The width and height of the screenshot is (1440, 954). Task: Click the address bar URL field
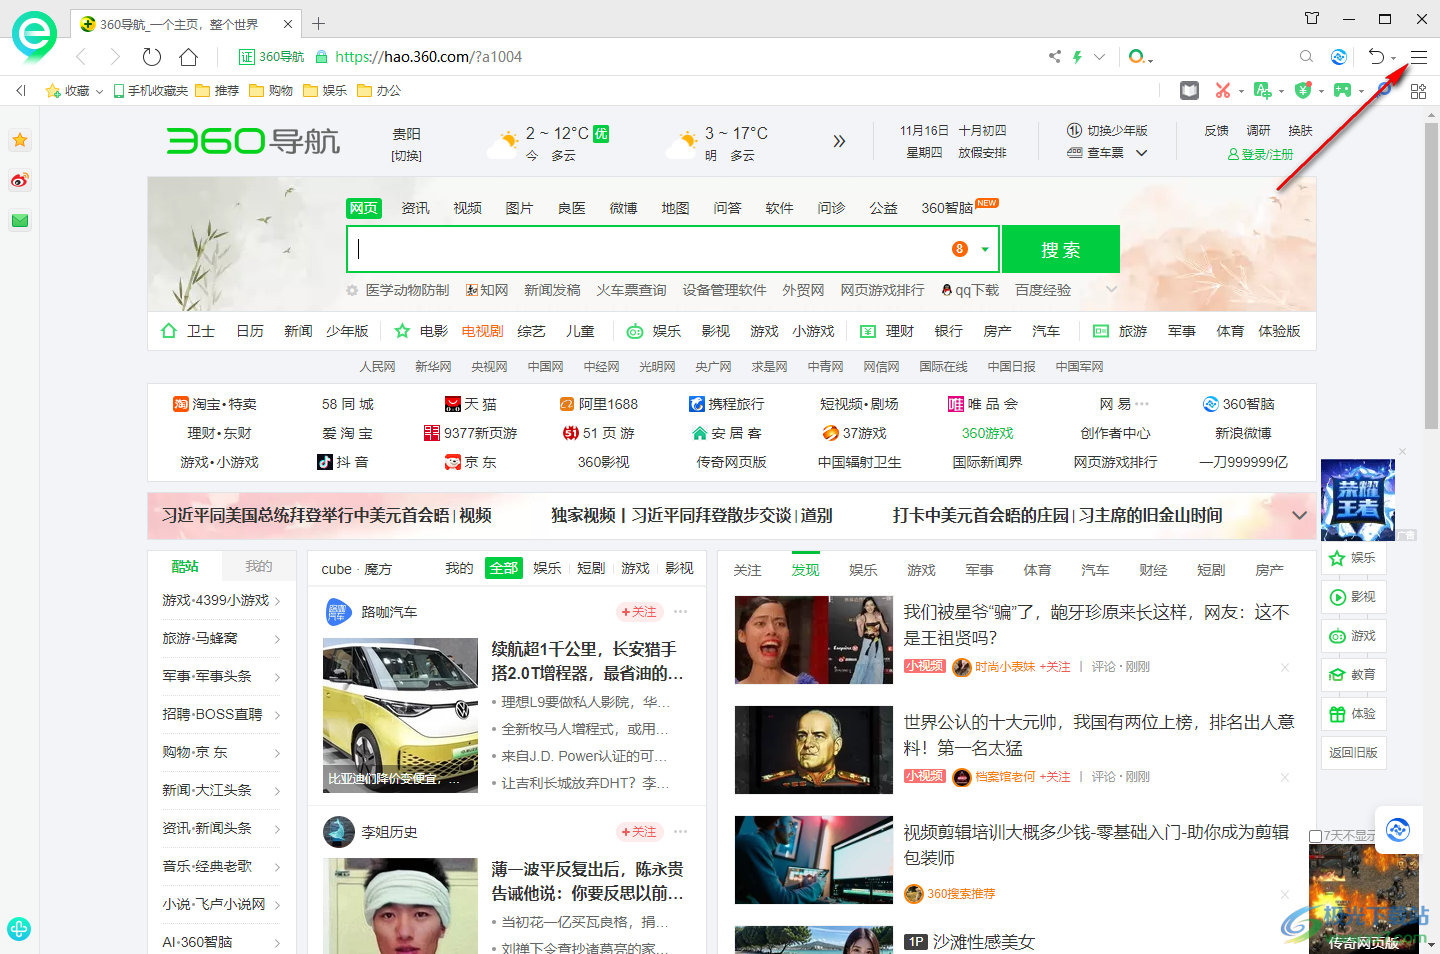pyautogui.click(x=680, y=57)
